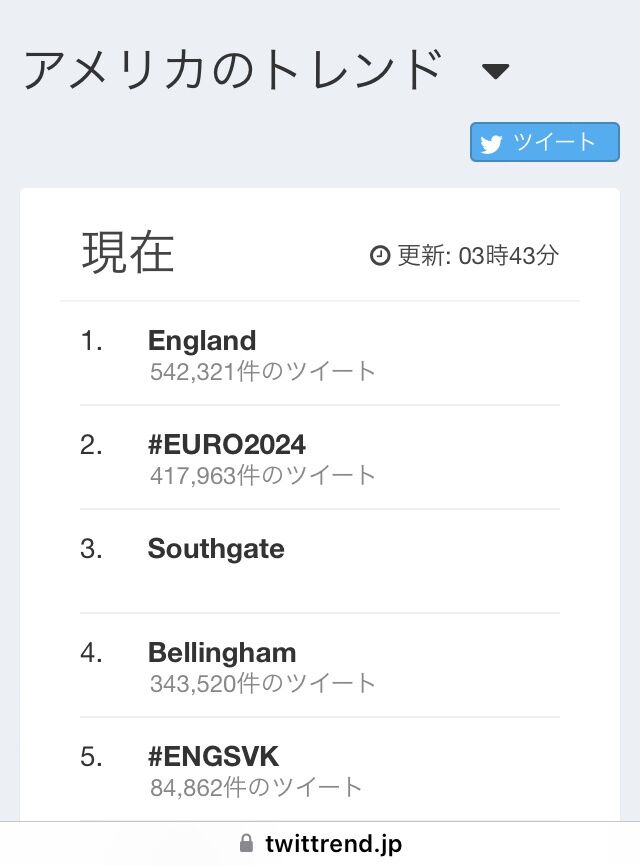The height and width of the screenshot is (866, 640).
Task: Click 84,862件のツイート count under #ENGSVK
Action: click(256, 788)
